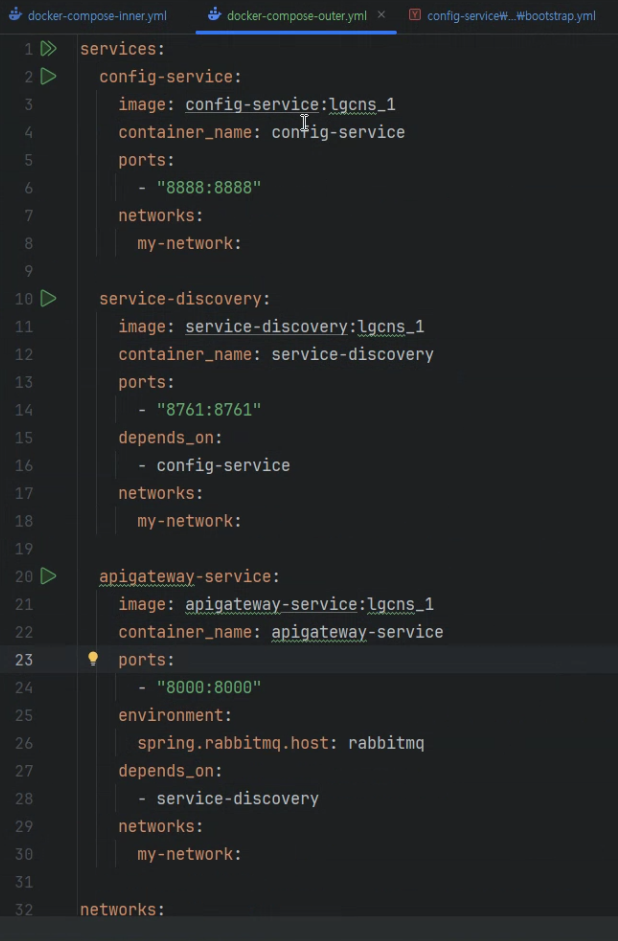Select the port string "8761:8761"

209,410
